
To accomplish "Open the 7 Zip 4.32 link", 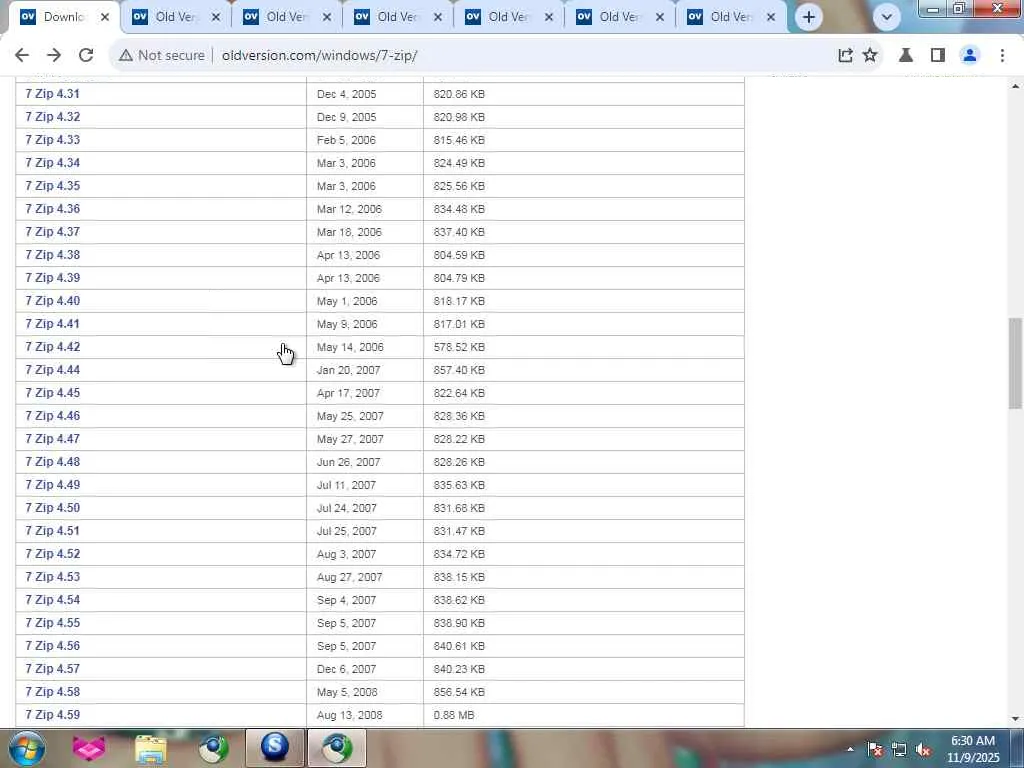I will (52, 117).
